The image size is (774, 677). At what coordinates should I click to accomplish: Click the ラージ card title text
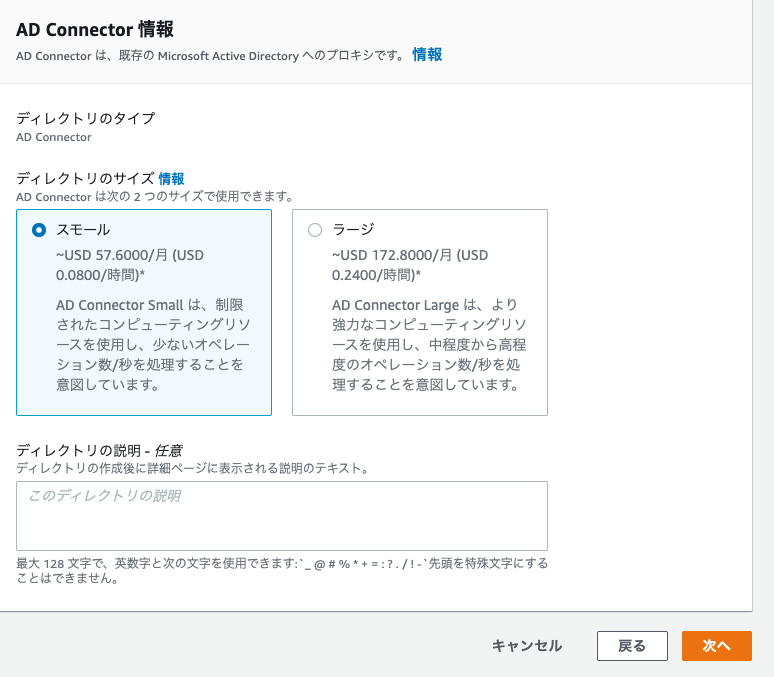pos(353,230)
